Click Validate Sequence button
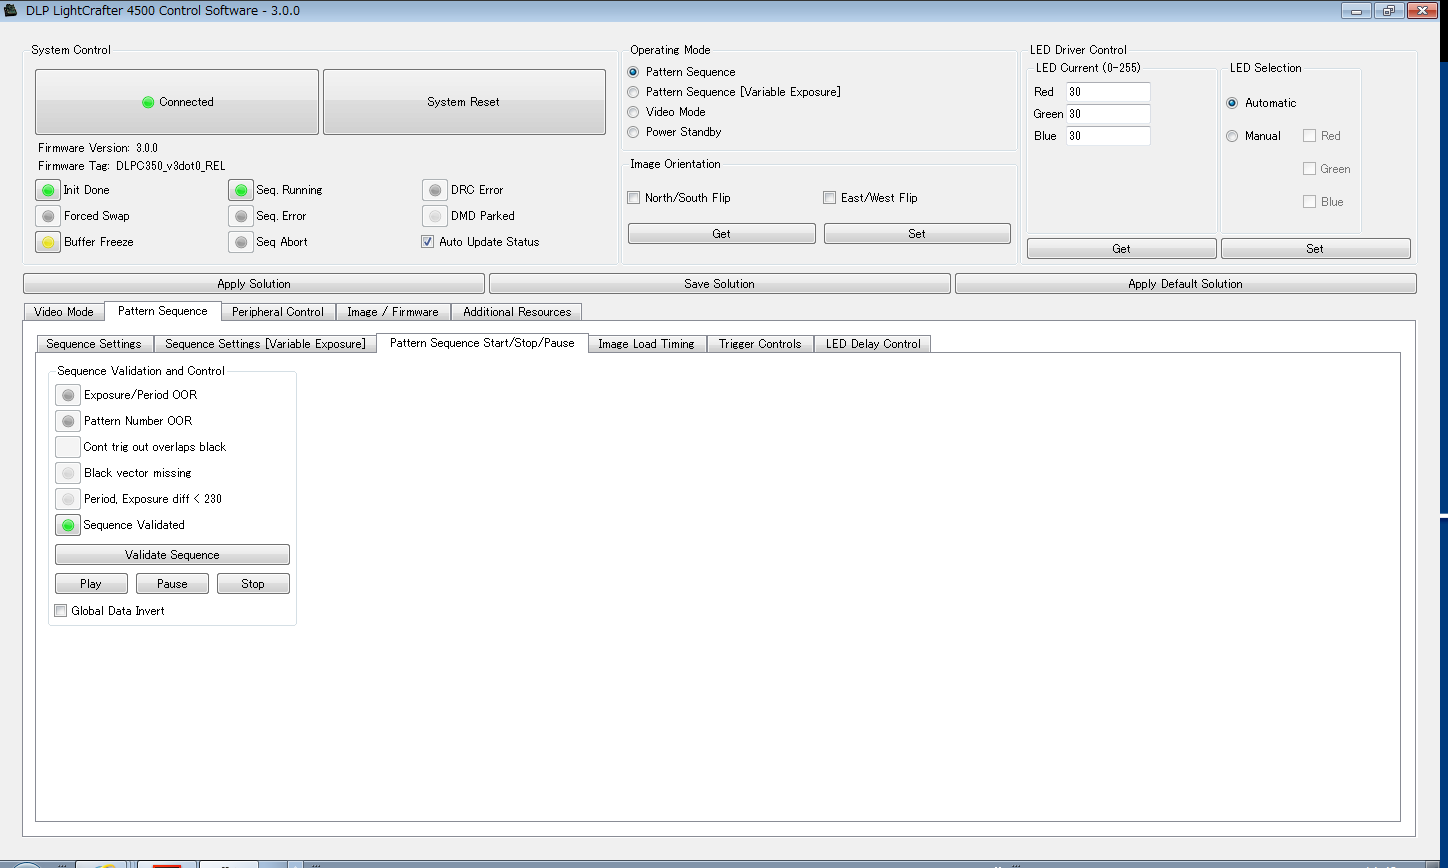This screenshot has height=868, width=1448. pyautogui.click(x=172, y=555)
